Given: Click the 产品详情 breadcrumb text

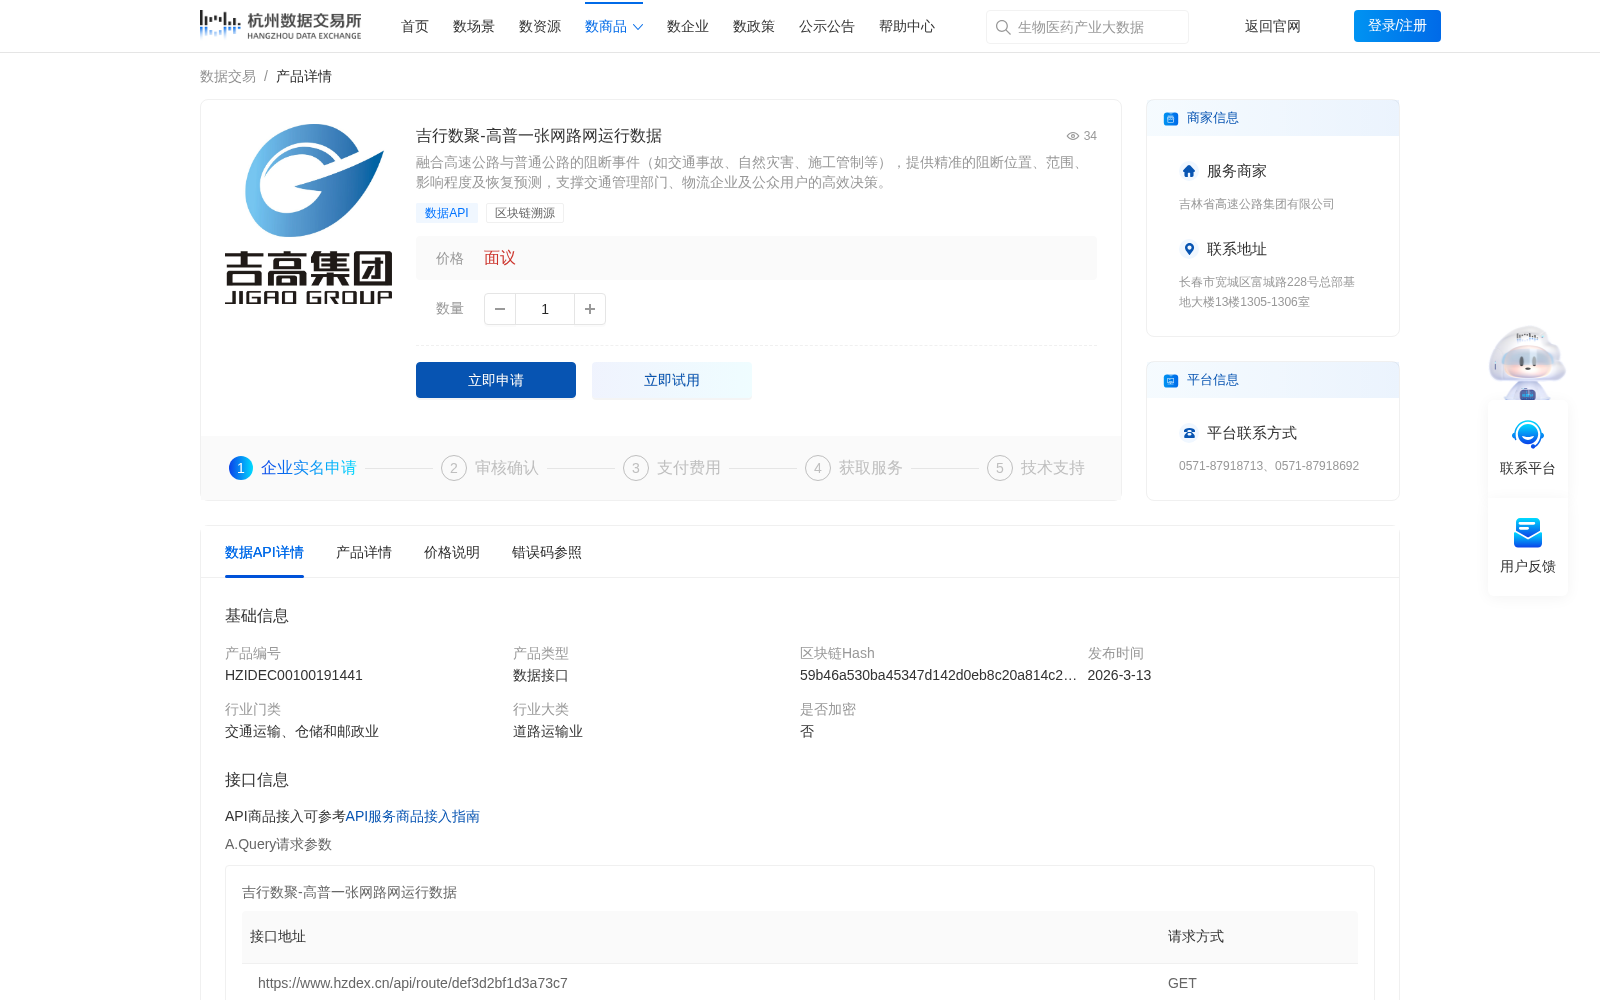Looking at the screenshot, I should click(x=304, y=76).
